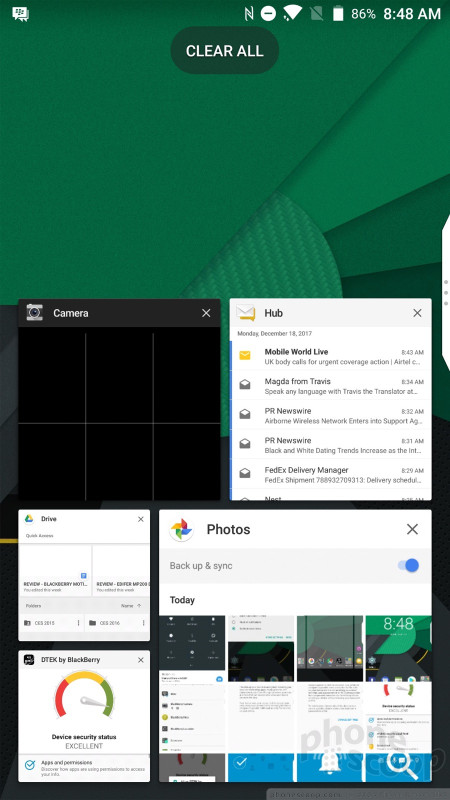The height and width of the screenshot is (800, 450).
Task: Open options menu for CES 2016 folder
Action: (x=143, y=623)
